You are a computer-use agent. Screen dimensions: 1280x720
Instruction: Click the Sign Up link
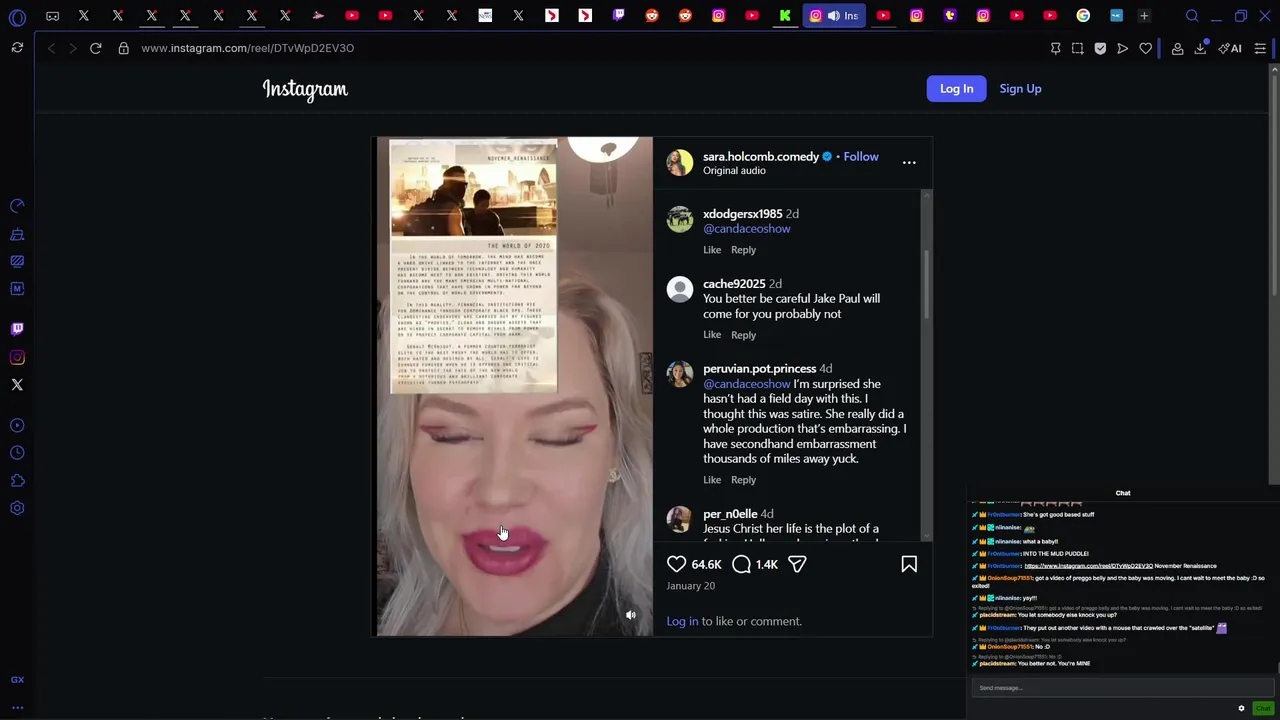pos(1020,89)
